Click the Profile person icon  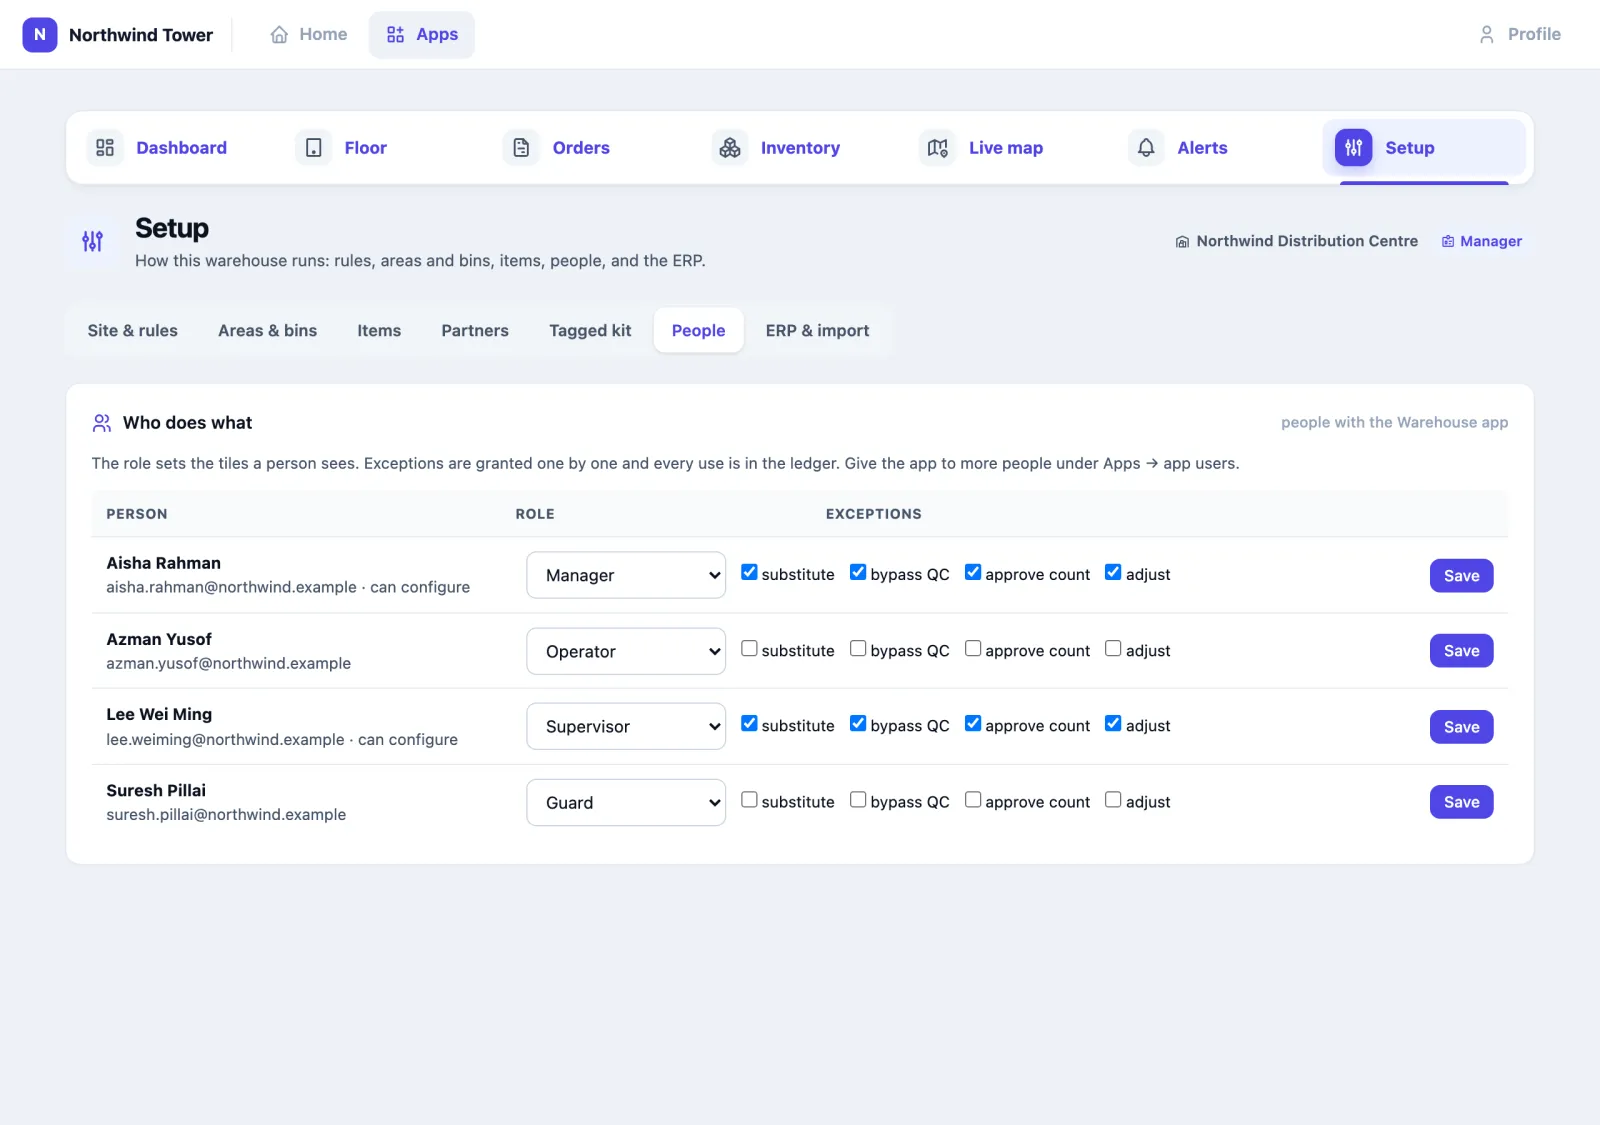[1487, 34]
